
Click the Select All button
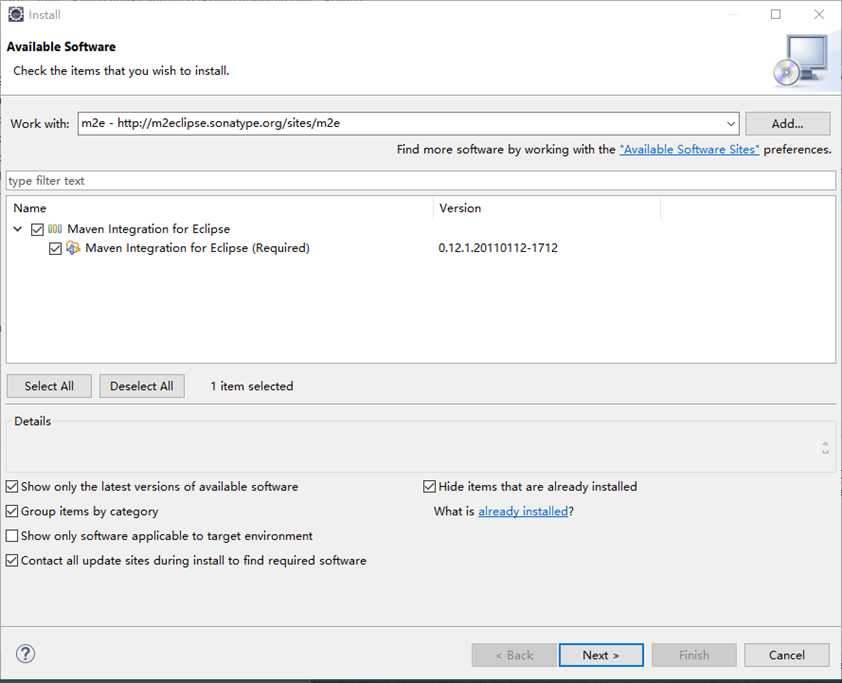[49, 386]
